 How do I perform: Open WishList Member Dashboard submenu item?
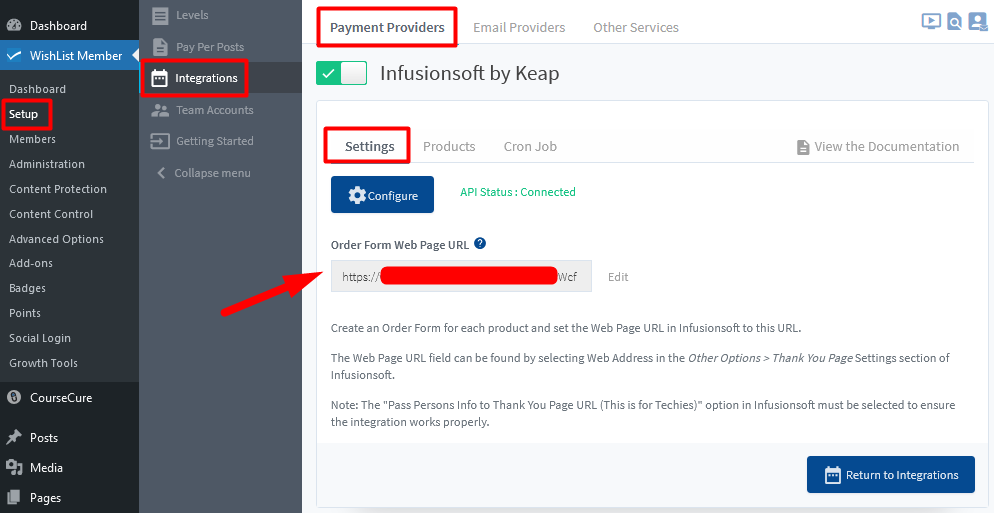[37, 89]
